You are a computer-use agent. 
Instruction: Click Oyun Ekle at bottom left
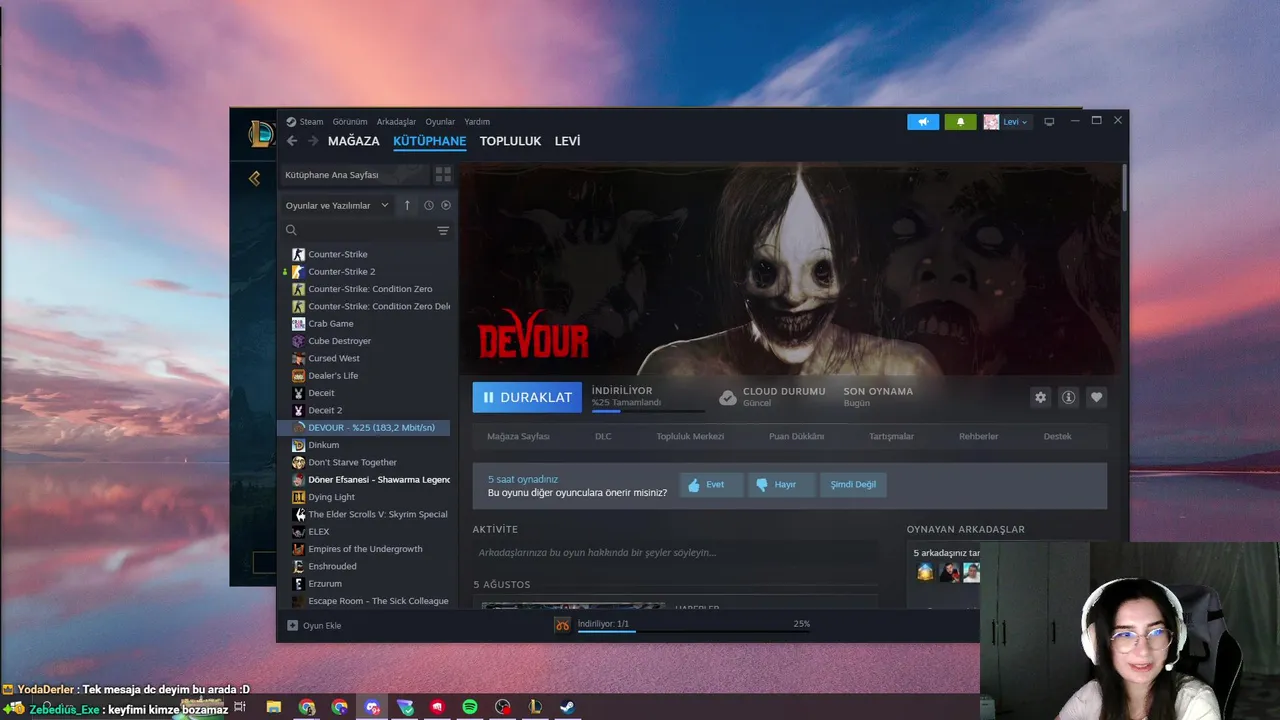[x=315, y=625]
